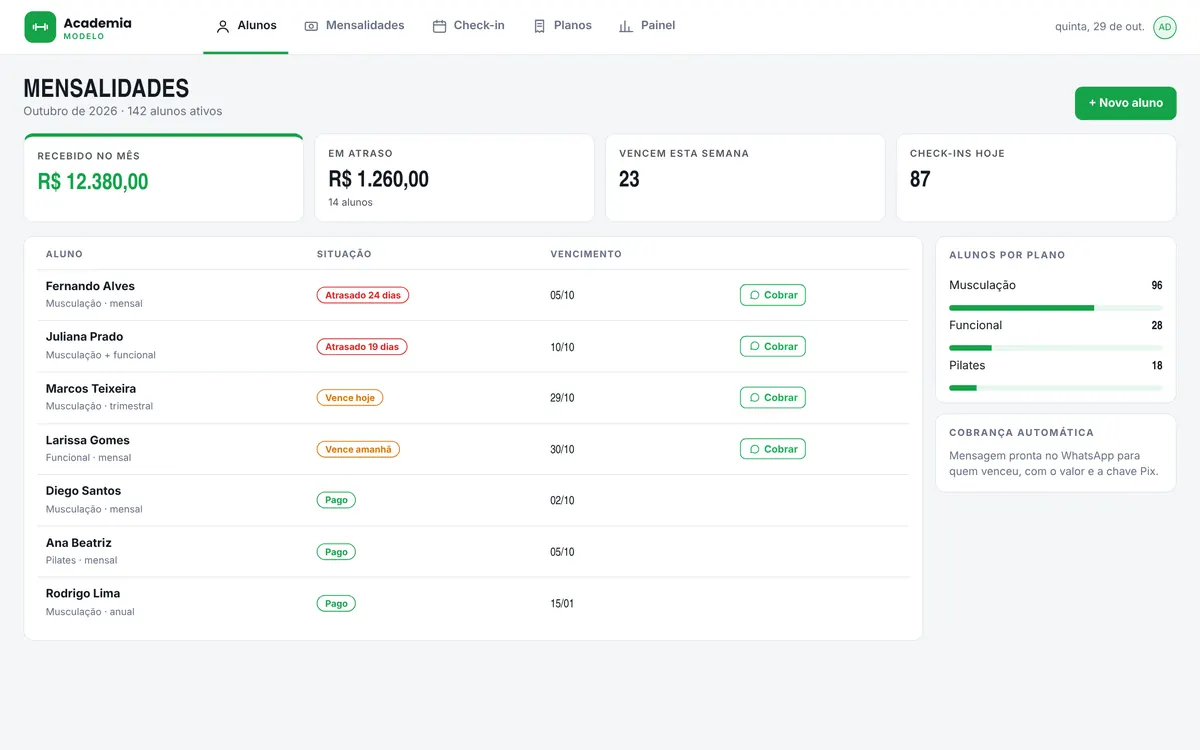Open the Planos tab
Viewport: 1200px width, 750px height.
[562, 26]
